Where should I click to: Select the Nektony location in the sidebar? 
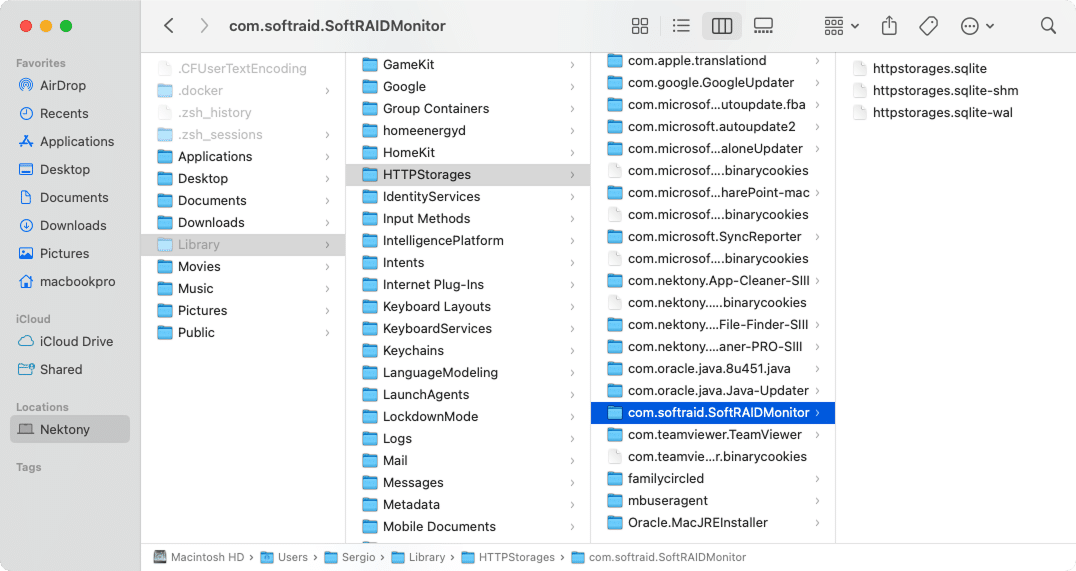(70, 430)
